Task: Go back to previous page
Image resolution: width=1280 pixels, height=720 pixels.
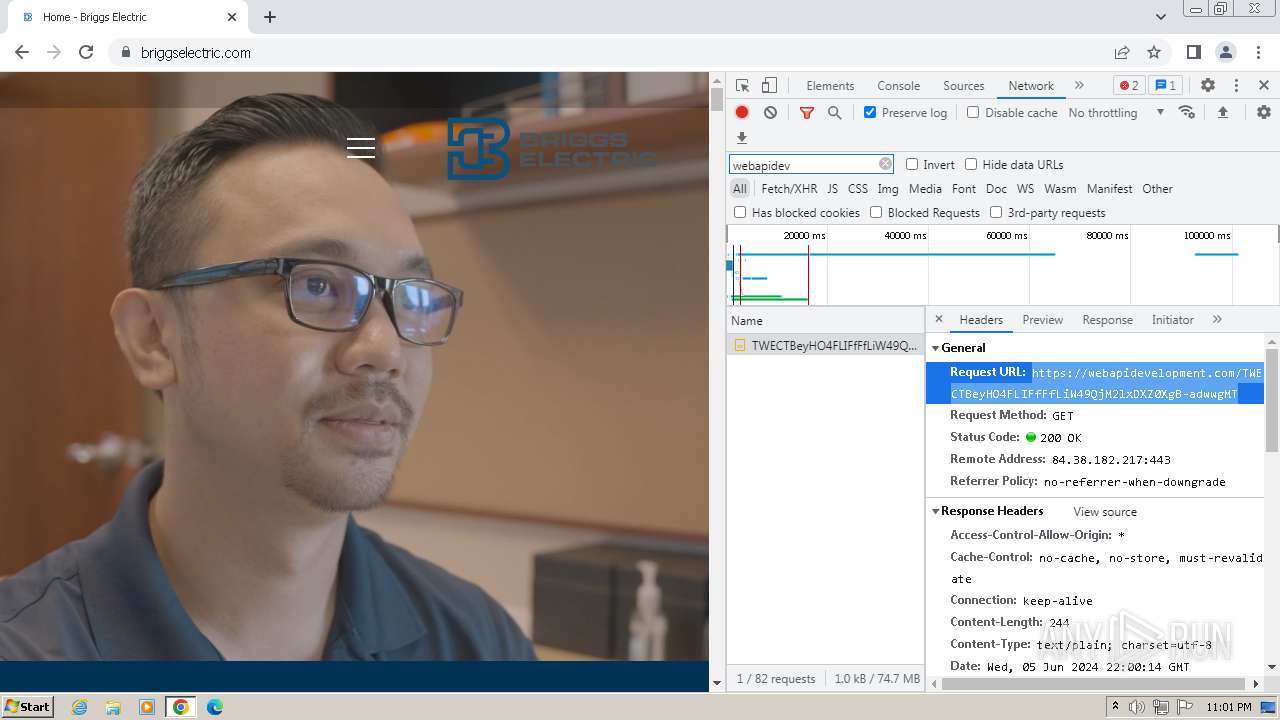Action: coord(22,52)
